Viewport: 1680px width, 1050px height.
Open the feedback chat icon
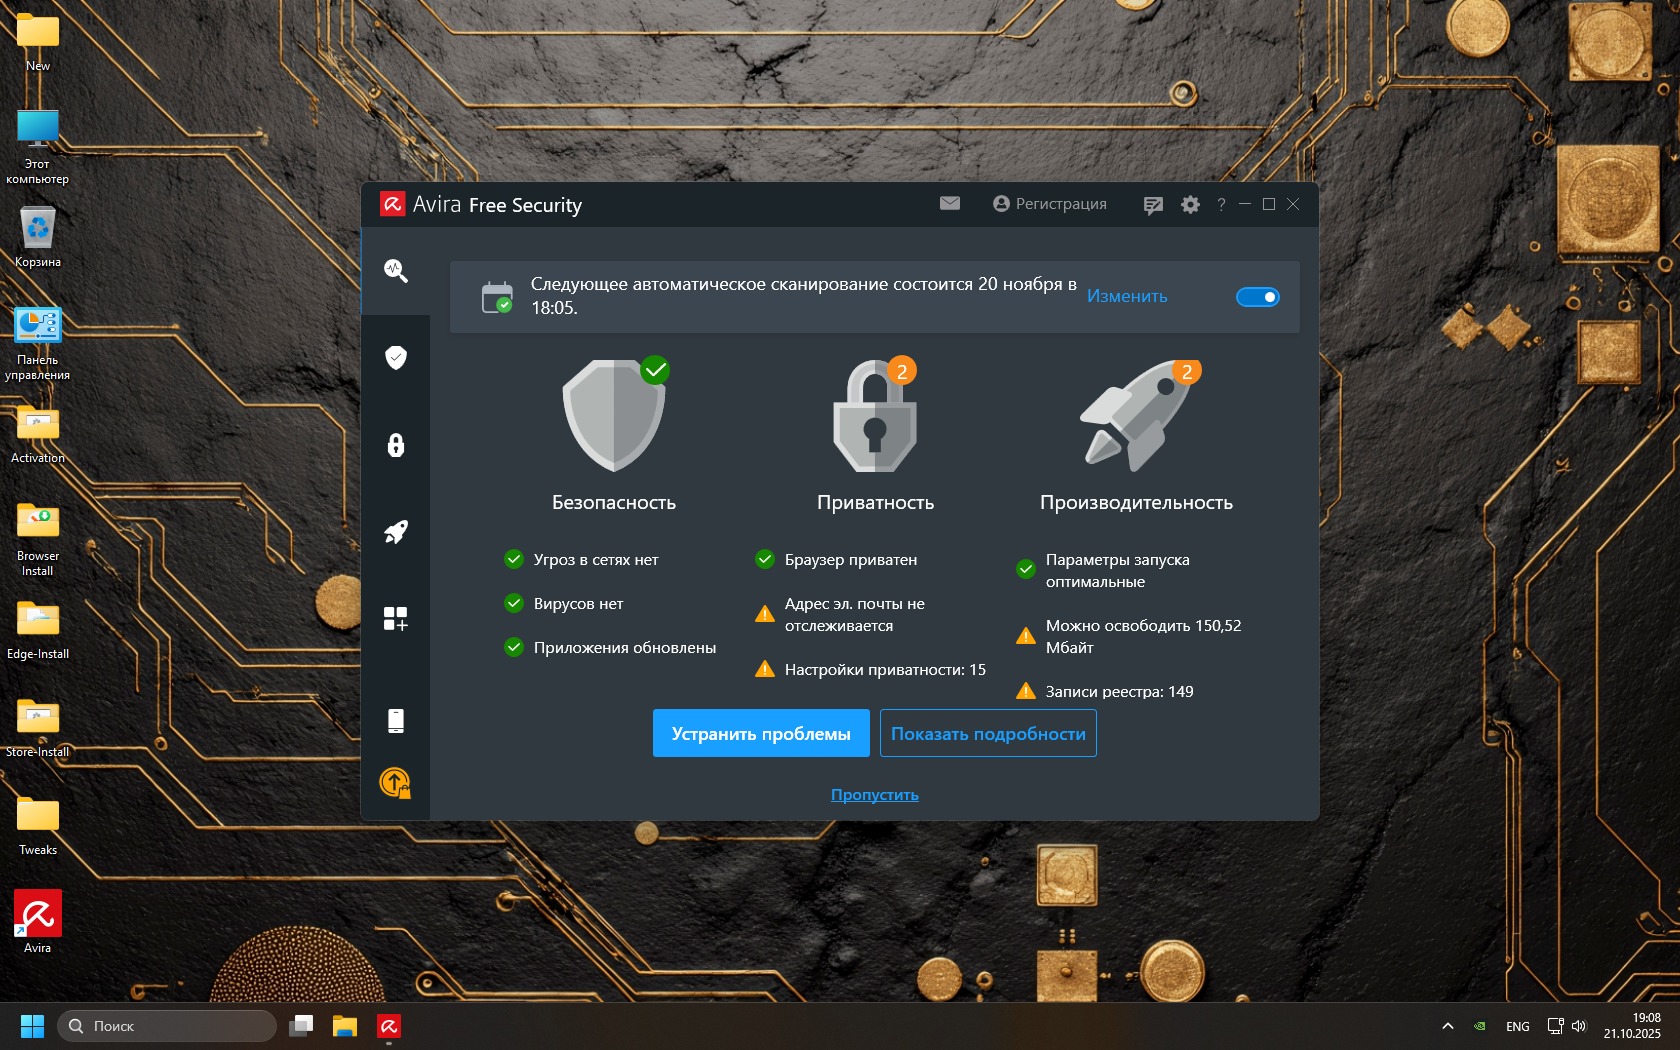click(x=1153, y=205)
